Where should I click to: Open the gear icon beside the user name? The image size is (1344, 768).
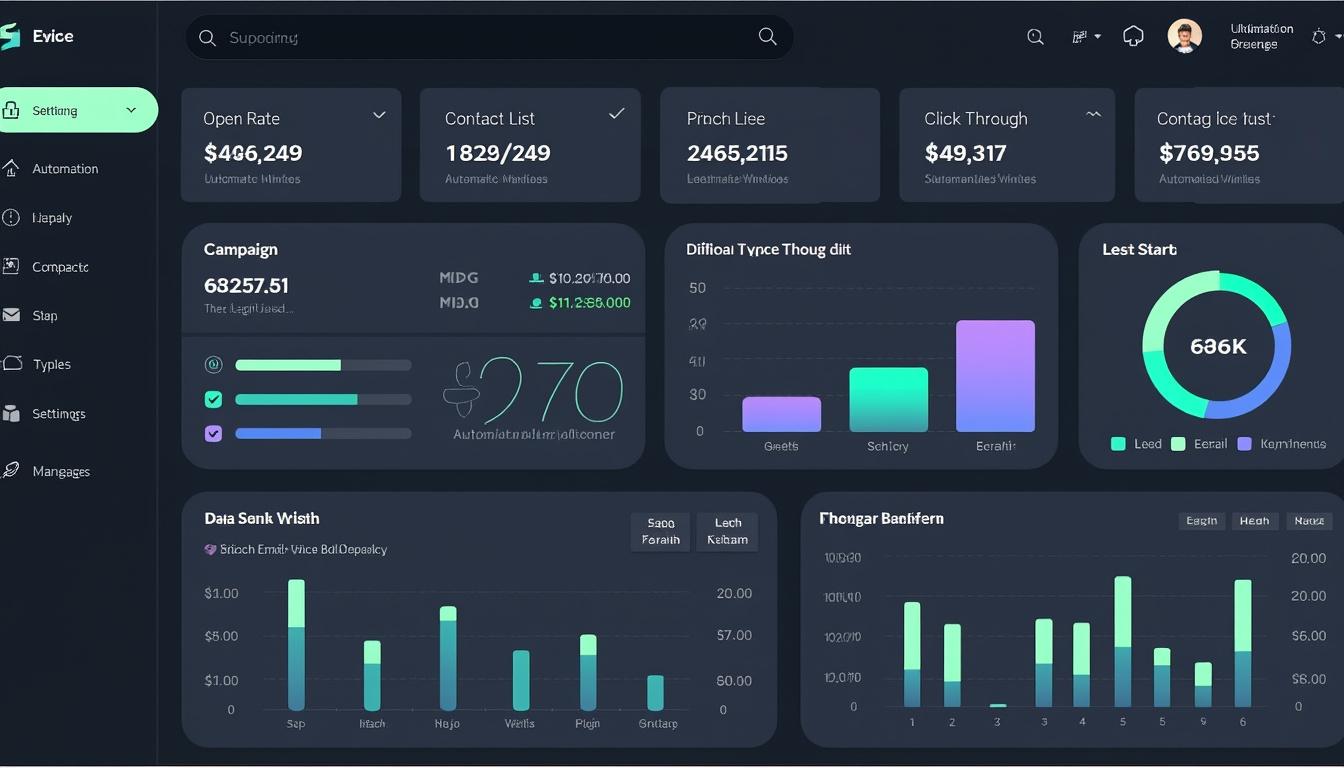(1319, 36)
